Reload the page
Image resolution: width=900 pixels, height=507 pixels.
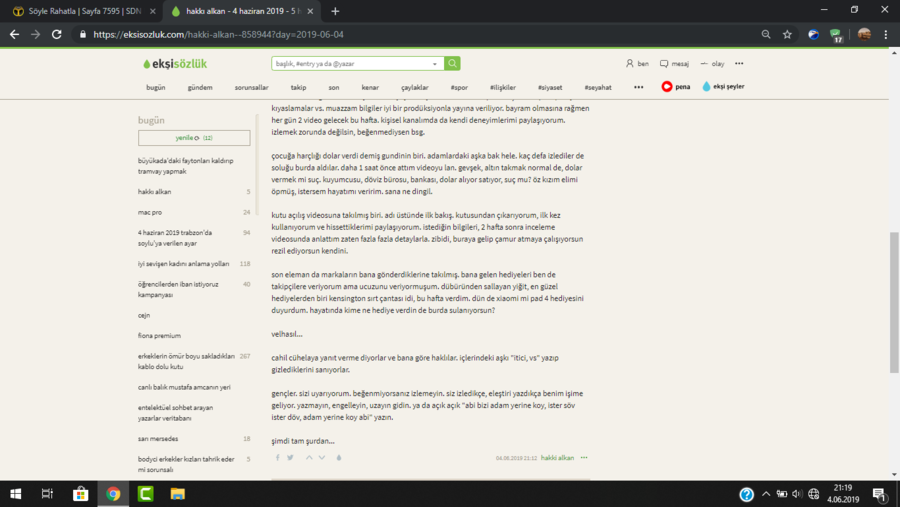56,34
